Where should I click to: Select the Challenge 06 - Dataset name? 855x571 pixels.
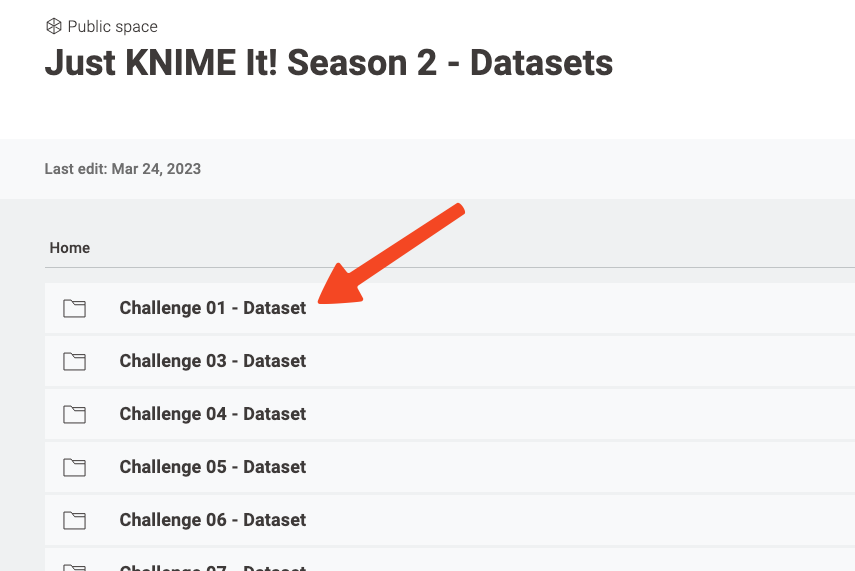[213, 520]
